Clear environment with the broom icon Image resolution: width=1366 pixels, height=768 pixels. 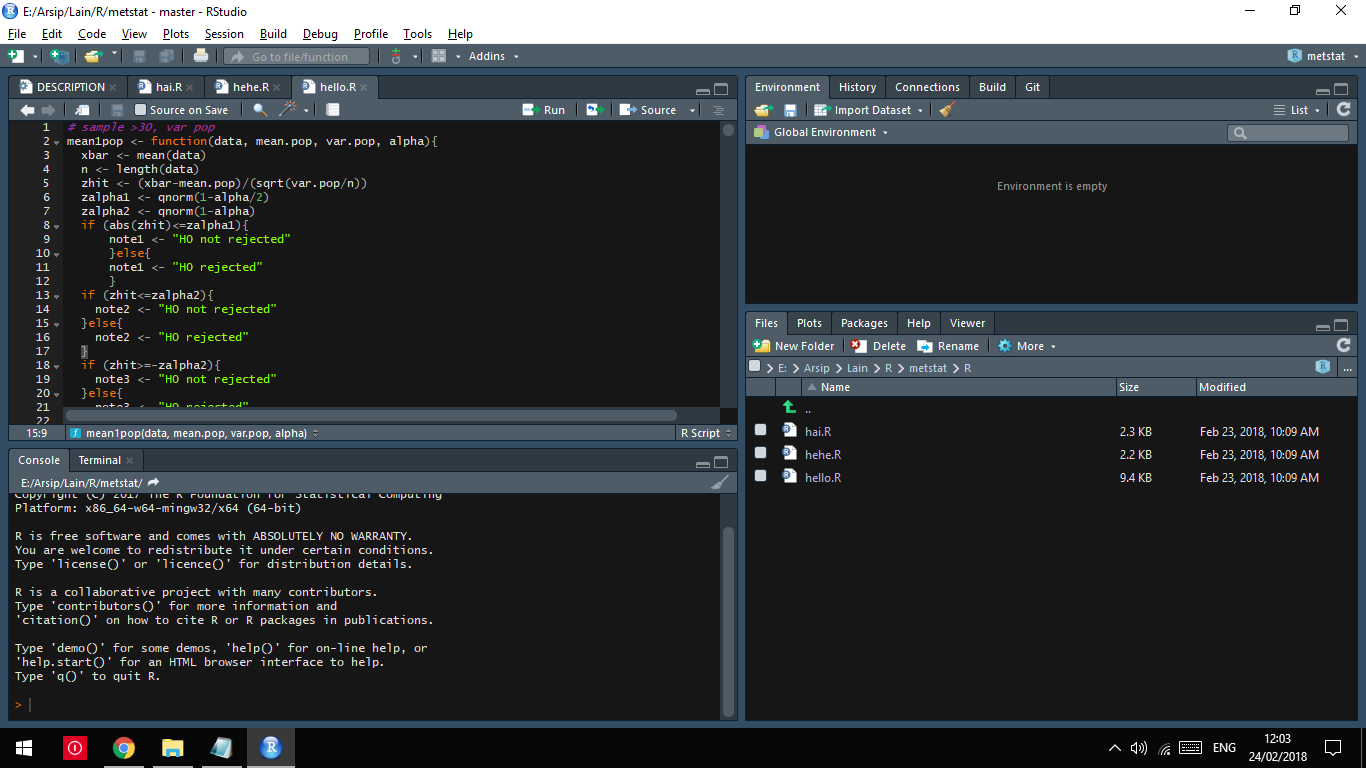click(947, 110)
